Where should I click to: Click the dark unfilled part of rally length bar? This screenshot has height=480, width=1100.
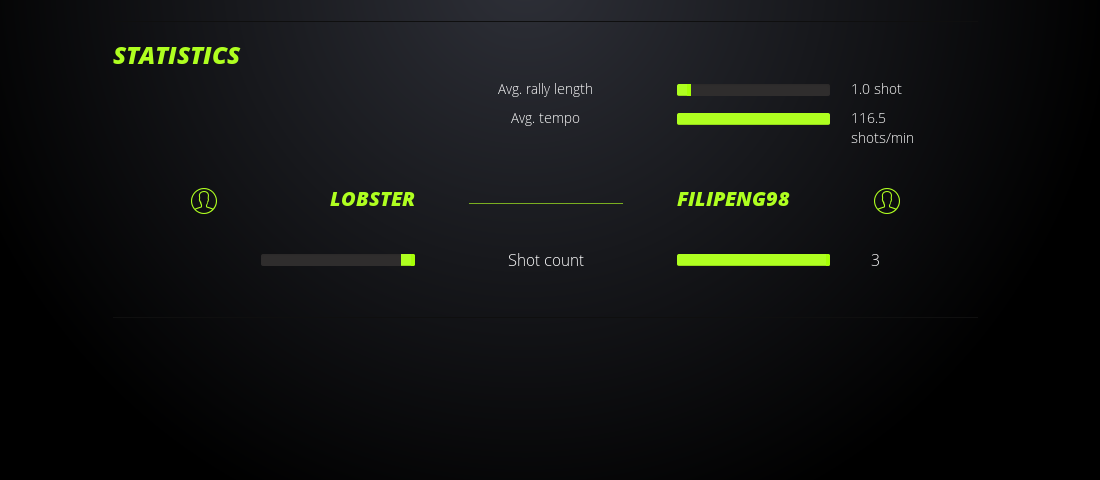coord(760,90)
